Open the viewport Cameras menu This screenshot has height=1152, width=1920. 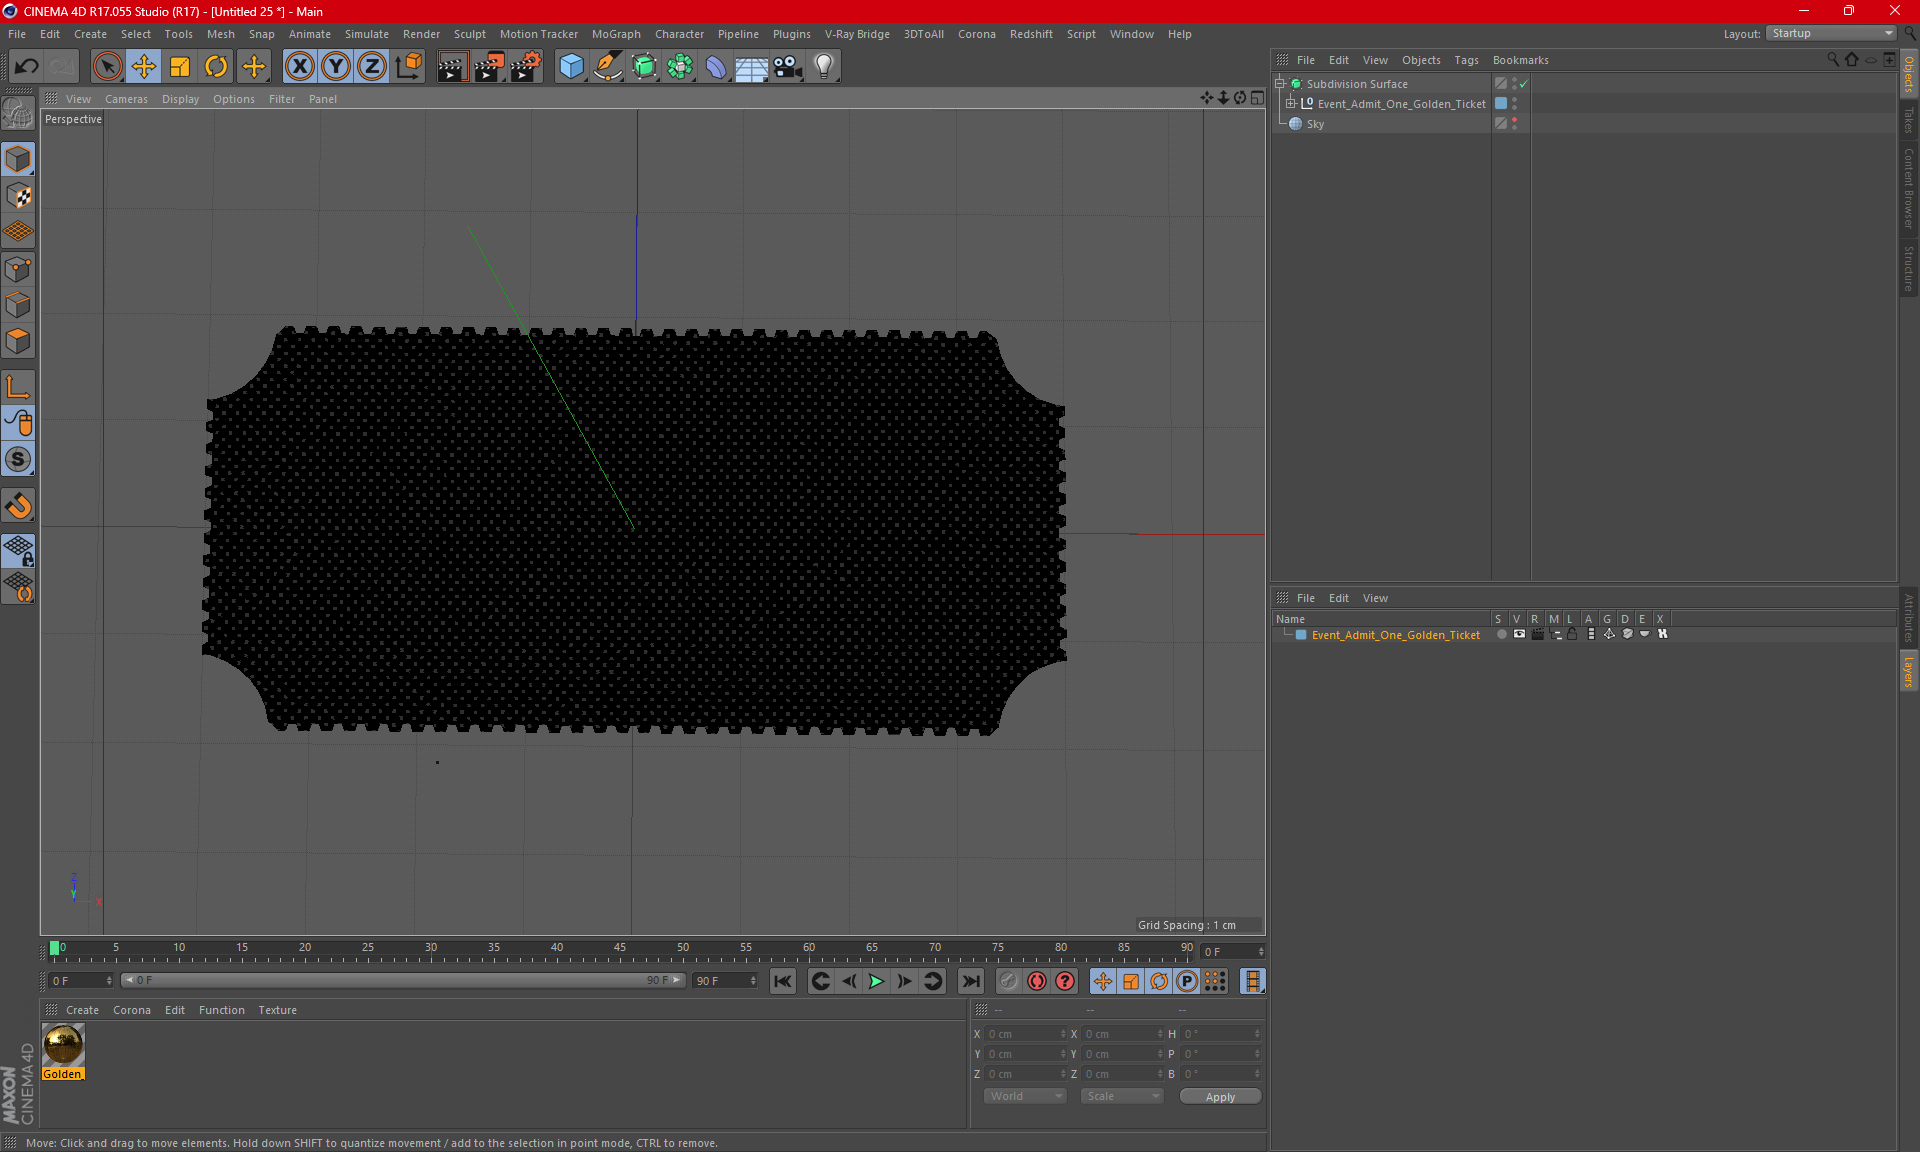(126, 99)
